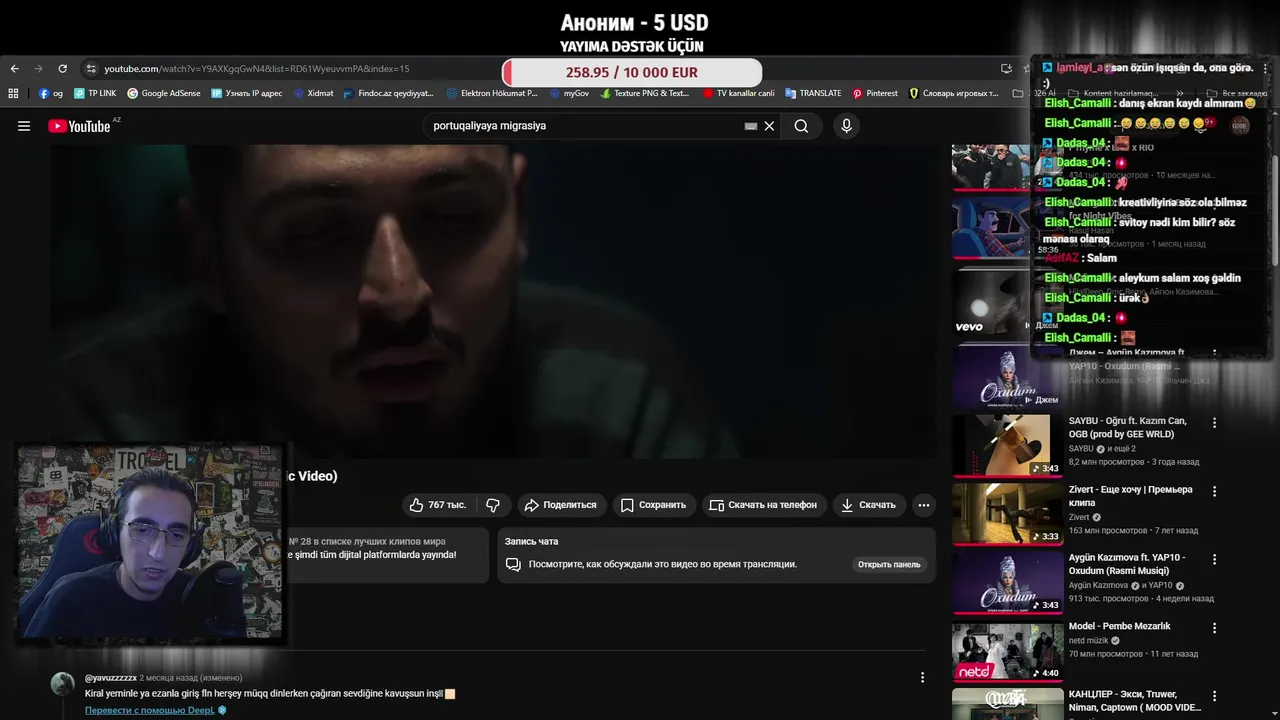
Task: Open options menu for SAYBU - Oğru video
Action: (1214, 423)
